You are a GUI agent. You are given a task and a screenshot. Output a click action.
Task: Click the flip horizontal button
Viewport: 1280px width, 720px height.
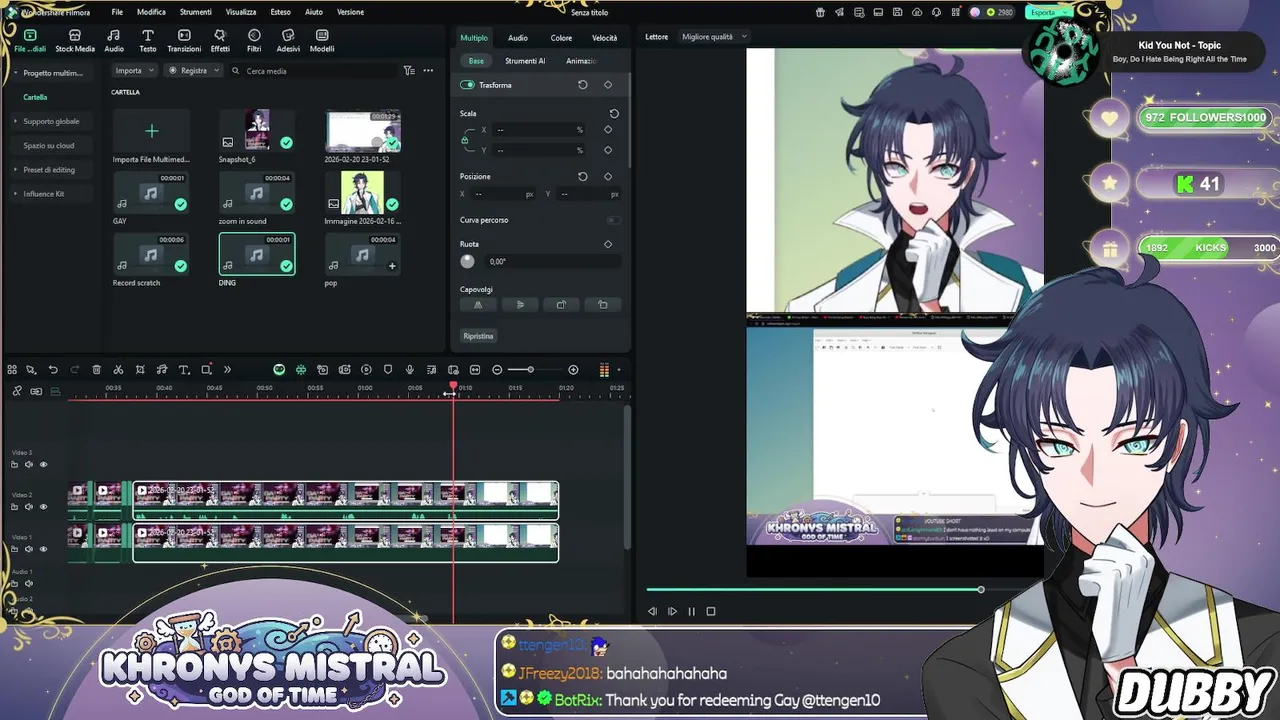(x=478, y=305)
